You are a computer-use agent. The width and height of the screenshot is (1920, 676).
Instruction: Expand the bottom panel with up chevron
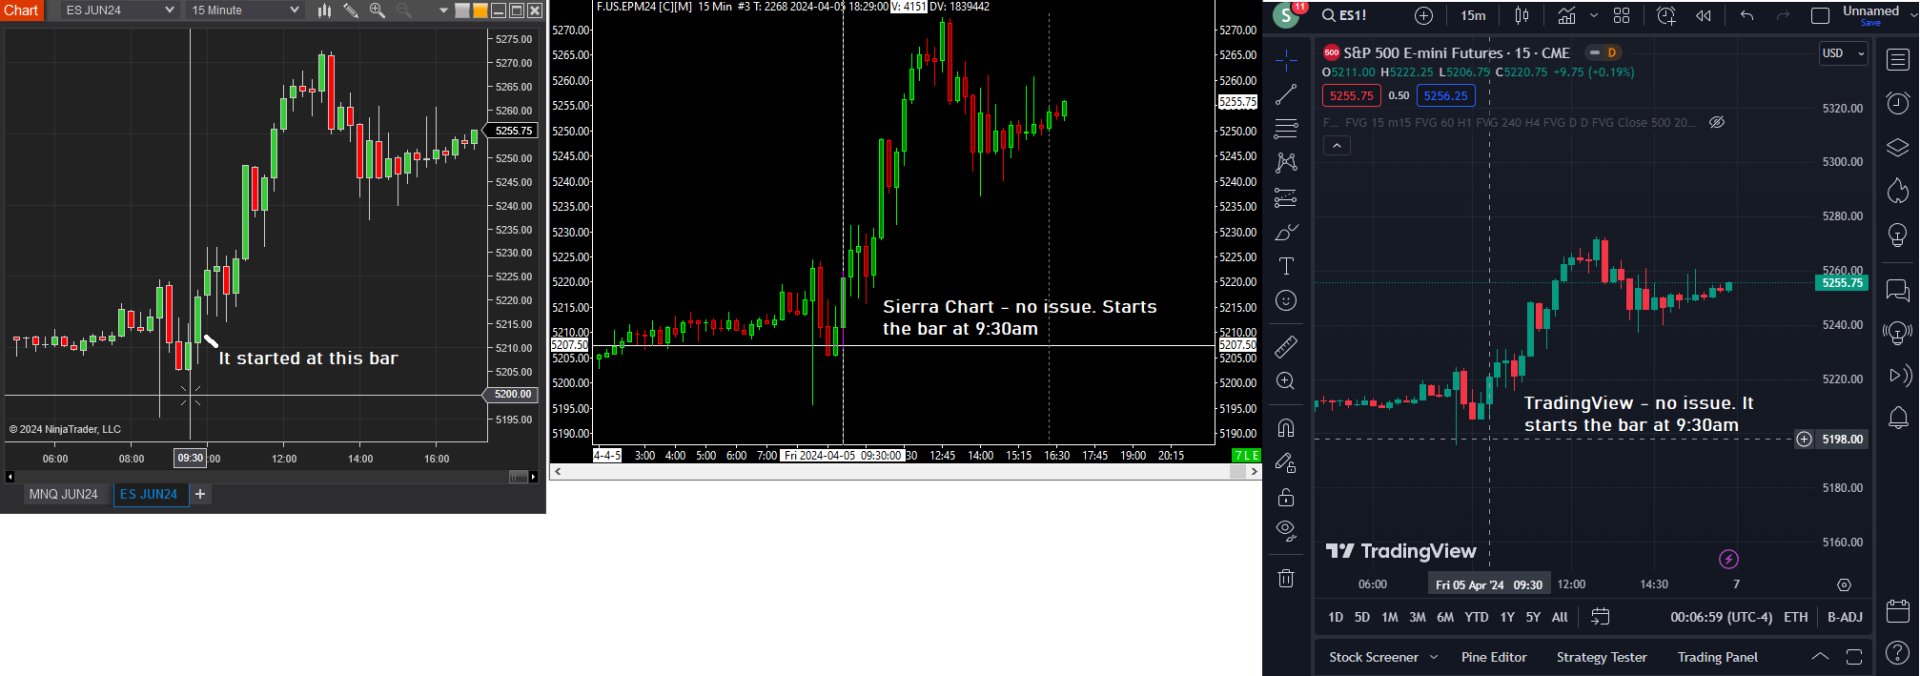(x=1820, y=657)
